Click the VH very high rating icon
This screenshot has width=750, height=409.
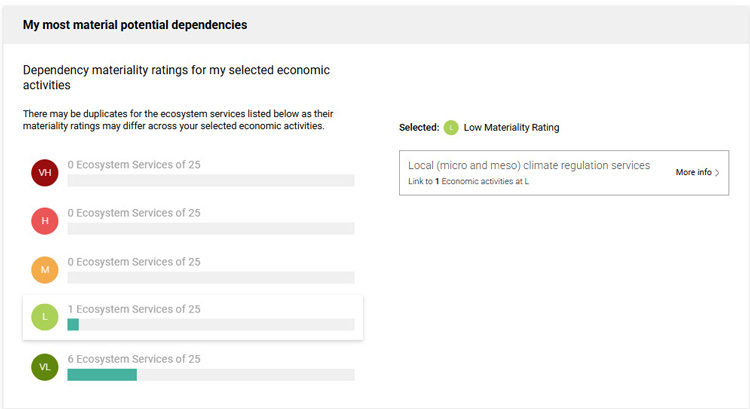click(x=44, y=173)
